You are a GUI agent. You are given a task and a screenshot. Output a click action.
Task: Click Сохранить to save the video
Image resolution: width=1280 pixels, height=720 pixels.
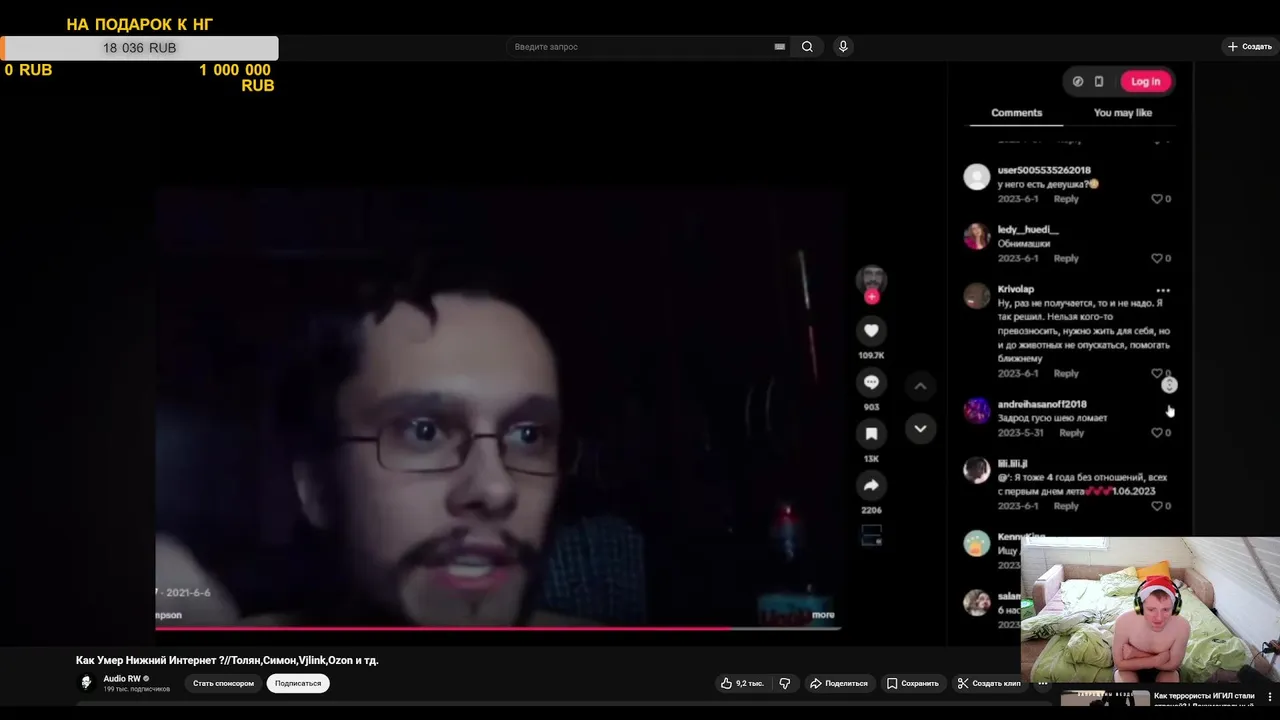click(x=913, y=683)
